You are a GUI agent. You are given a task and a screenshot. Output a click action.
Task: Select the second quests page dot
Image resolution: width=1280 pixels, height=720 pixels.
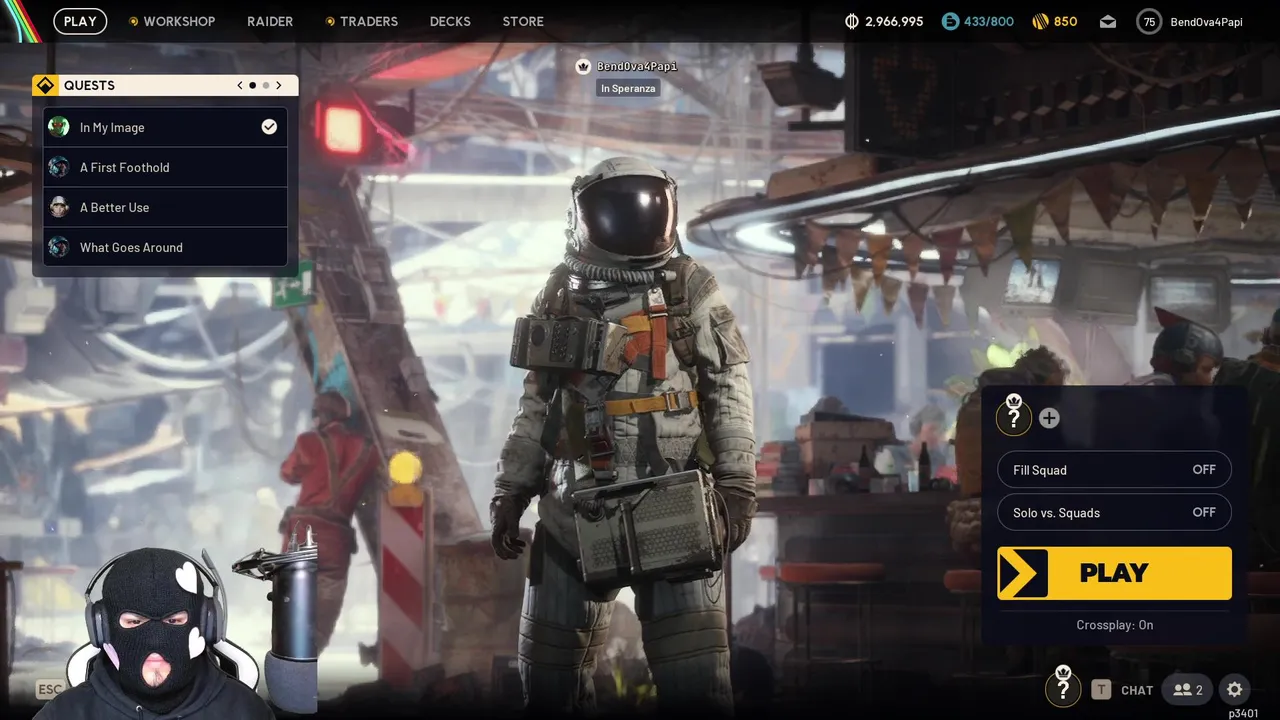266,85
